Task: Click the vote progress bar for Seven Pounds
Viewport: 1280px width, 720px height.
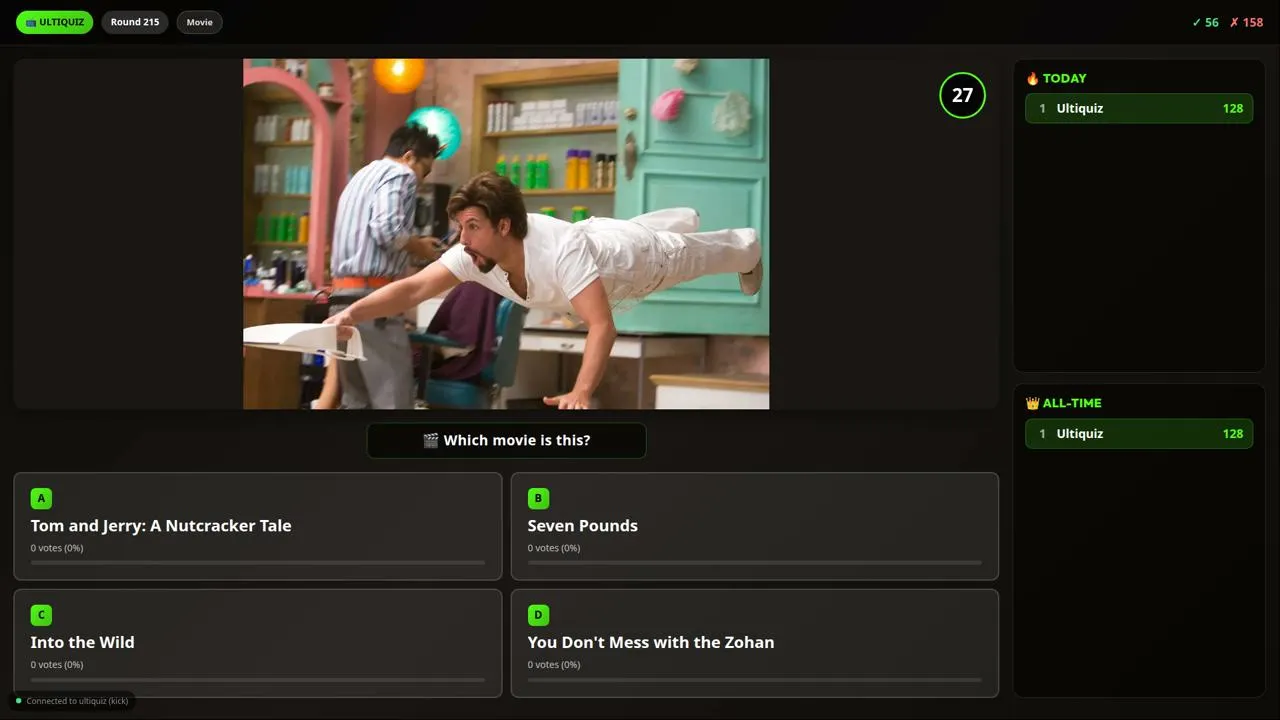Action: click(x=755, y=563)
